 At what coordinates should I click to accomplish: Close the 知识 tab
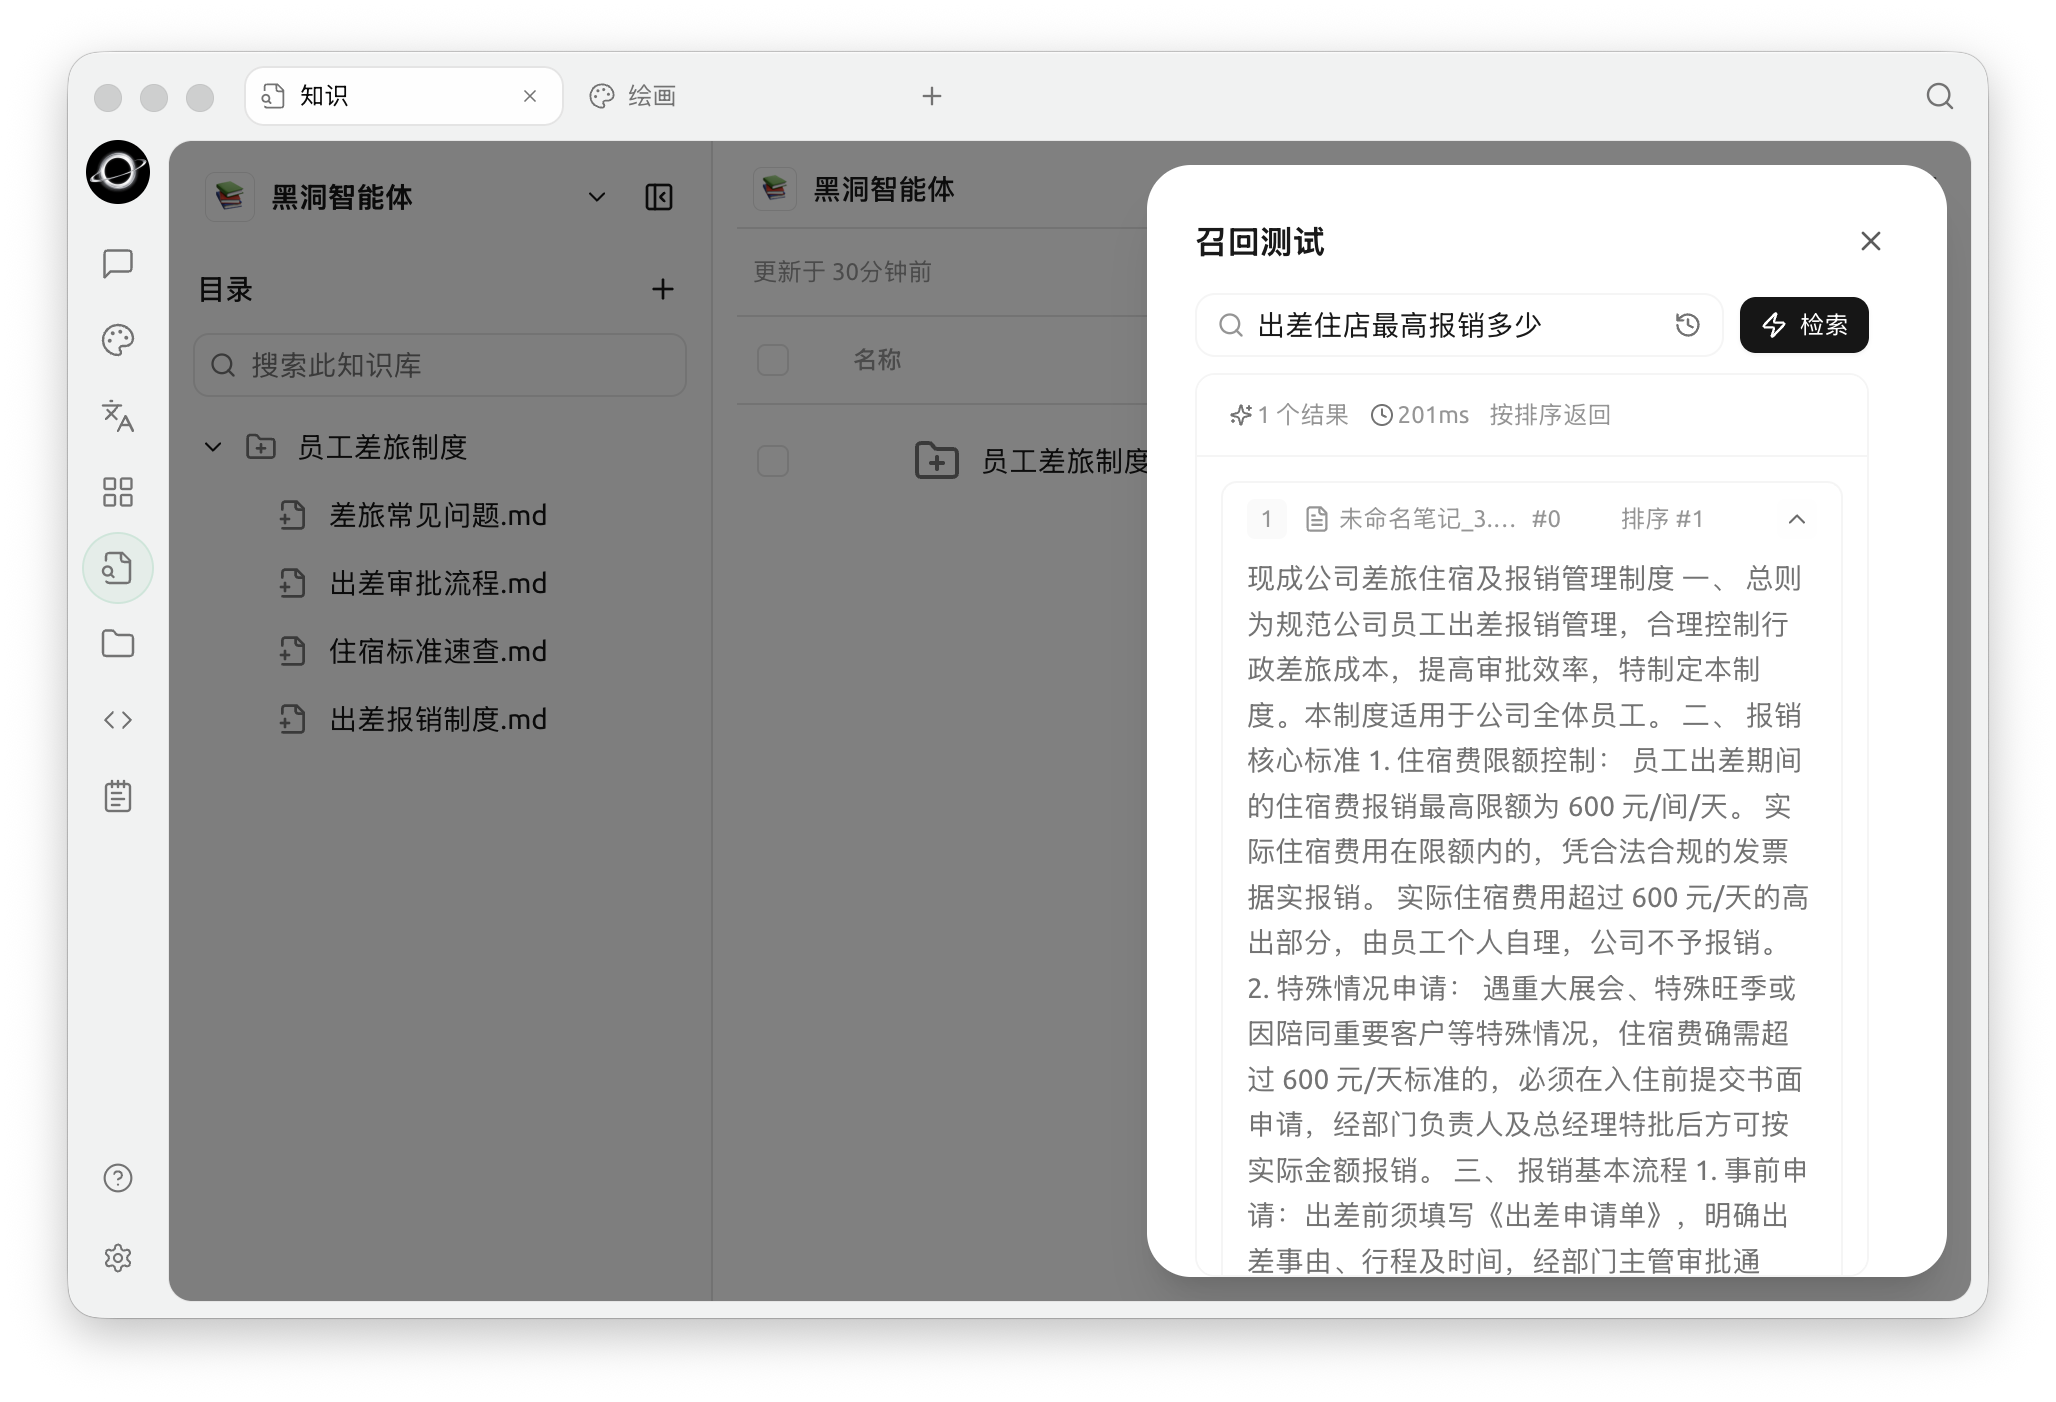(x=530, y=96)
